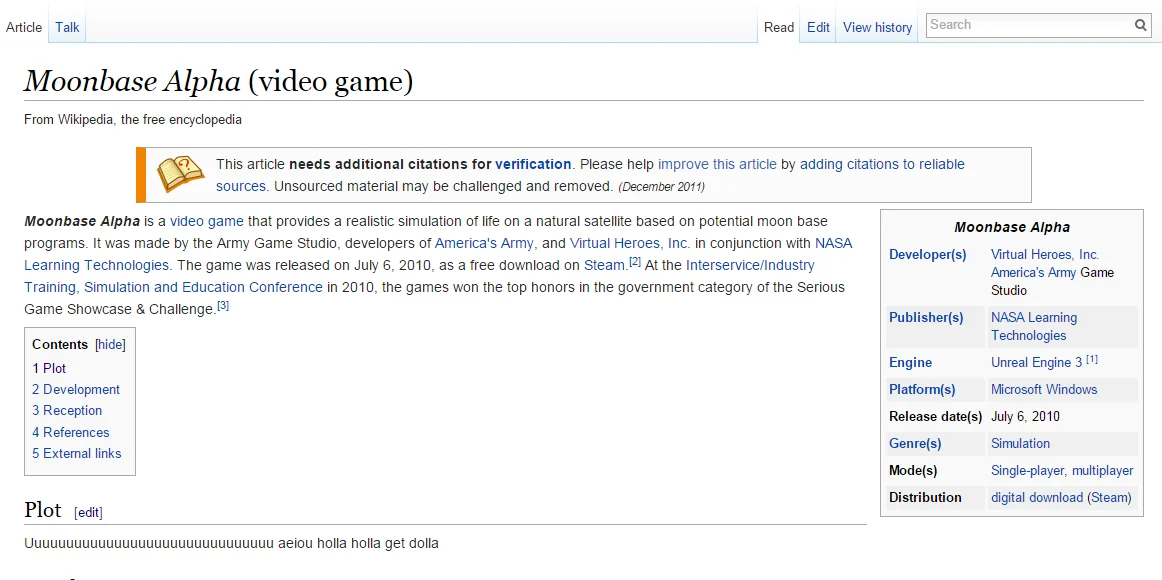The image size is (1162, 580).
Task: Switch to the Talk tab
Action: [67, 27]
